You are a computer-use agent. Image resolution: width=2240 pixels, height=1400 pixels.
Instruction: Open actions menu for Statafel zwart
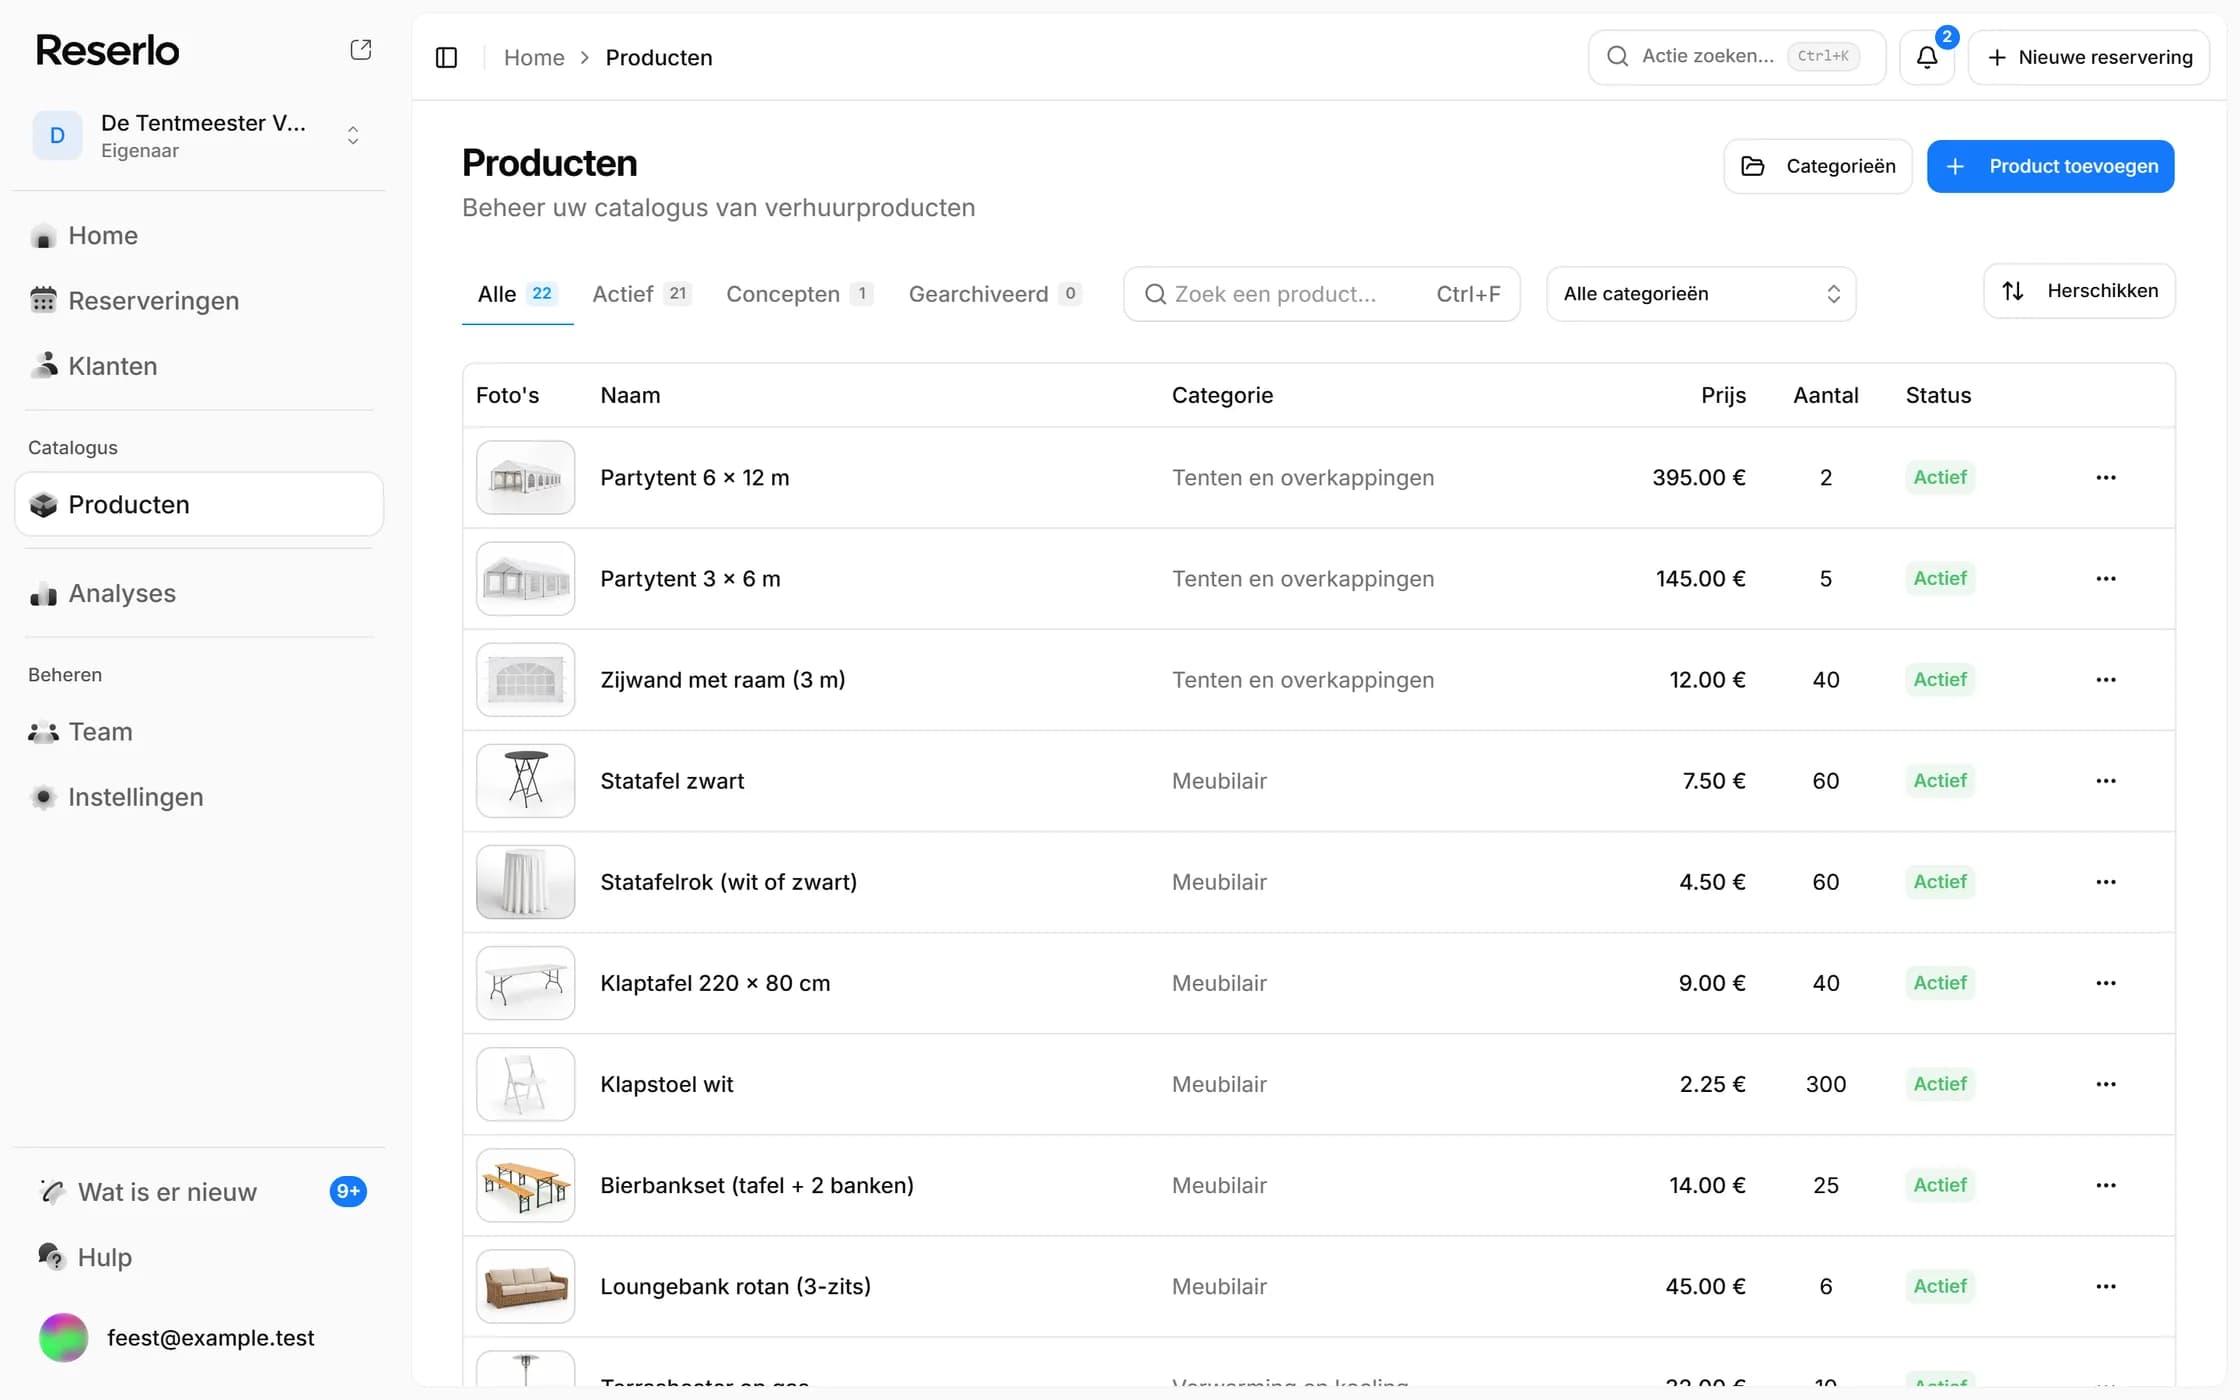(2106, 781)
